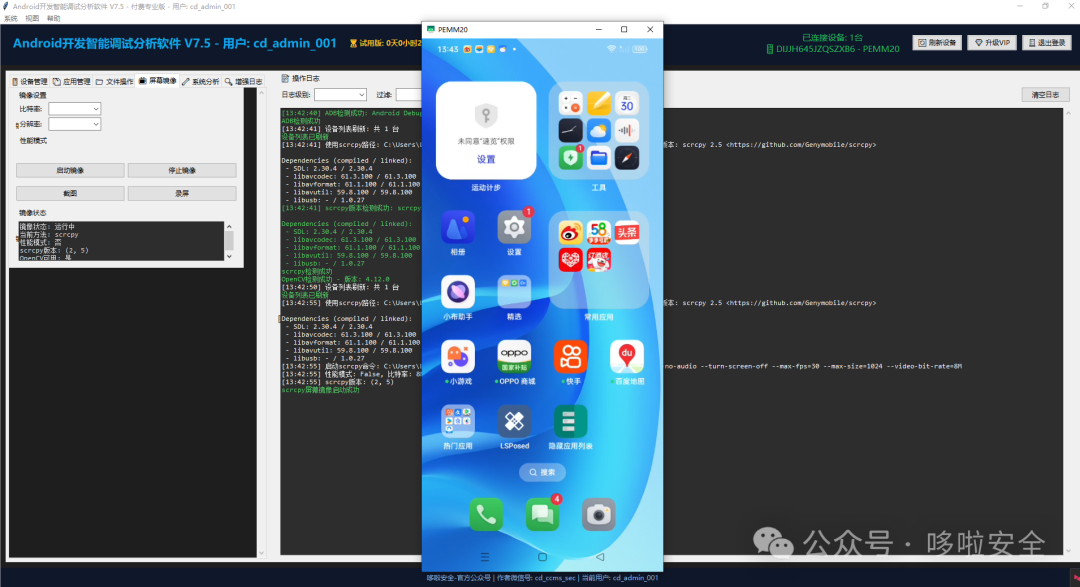
Task: Open the Weibo app icon
Action: pyautogui.click(x=570, y=233)
